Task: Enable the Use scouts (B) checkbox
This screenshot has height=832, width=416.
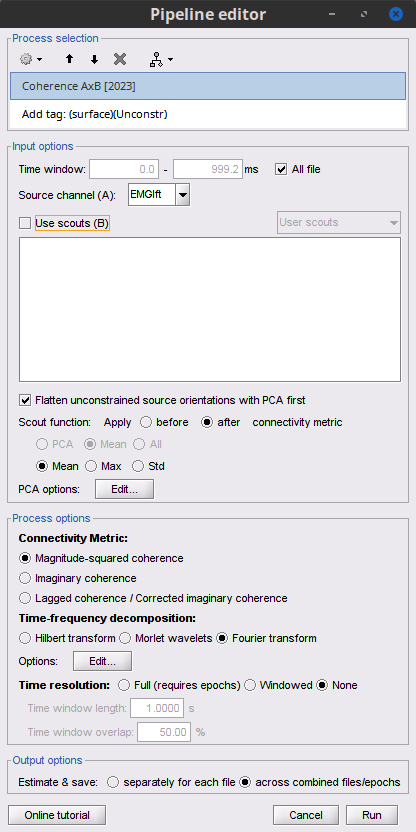Action: pyautogui.click(x=25, y=223)
